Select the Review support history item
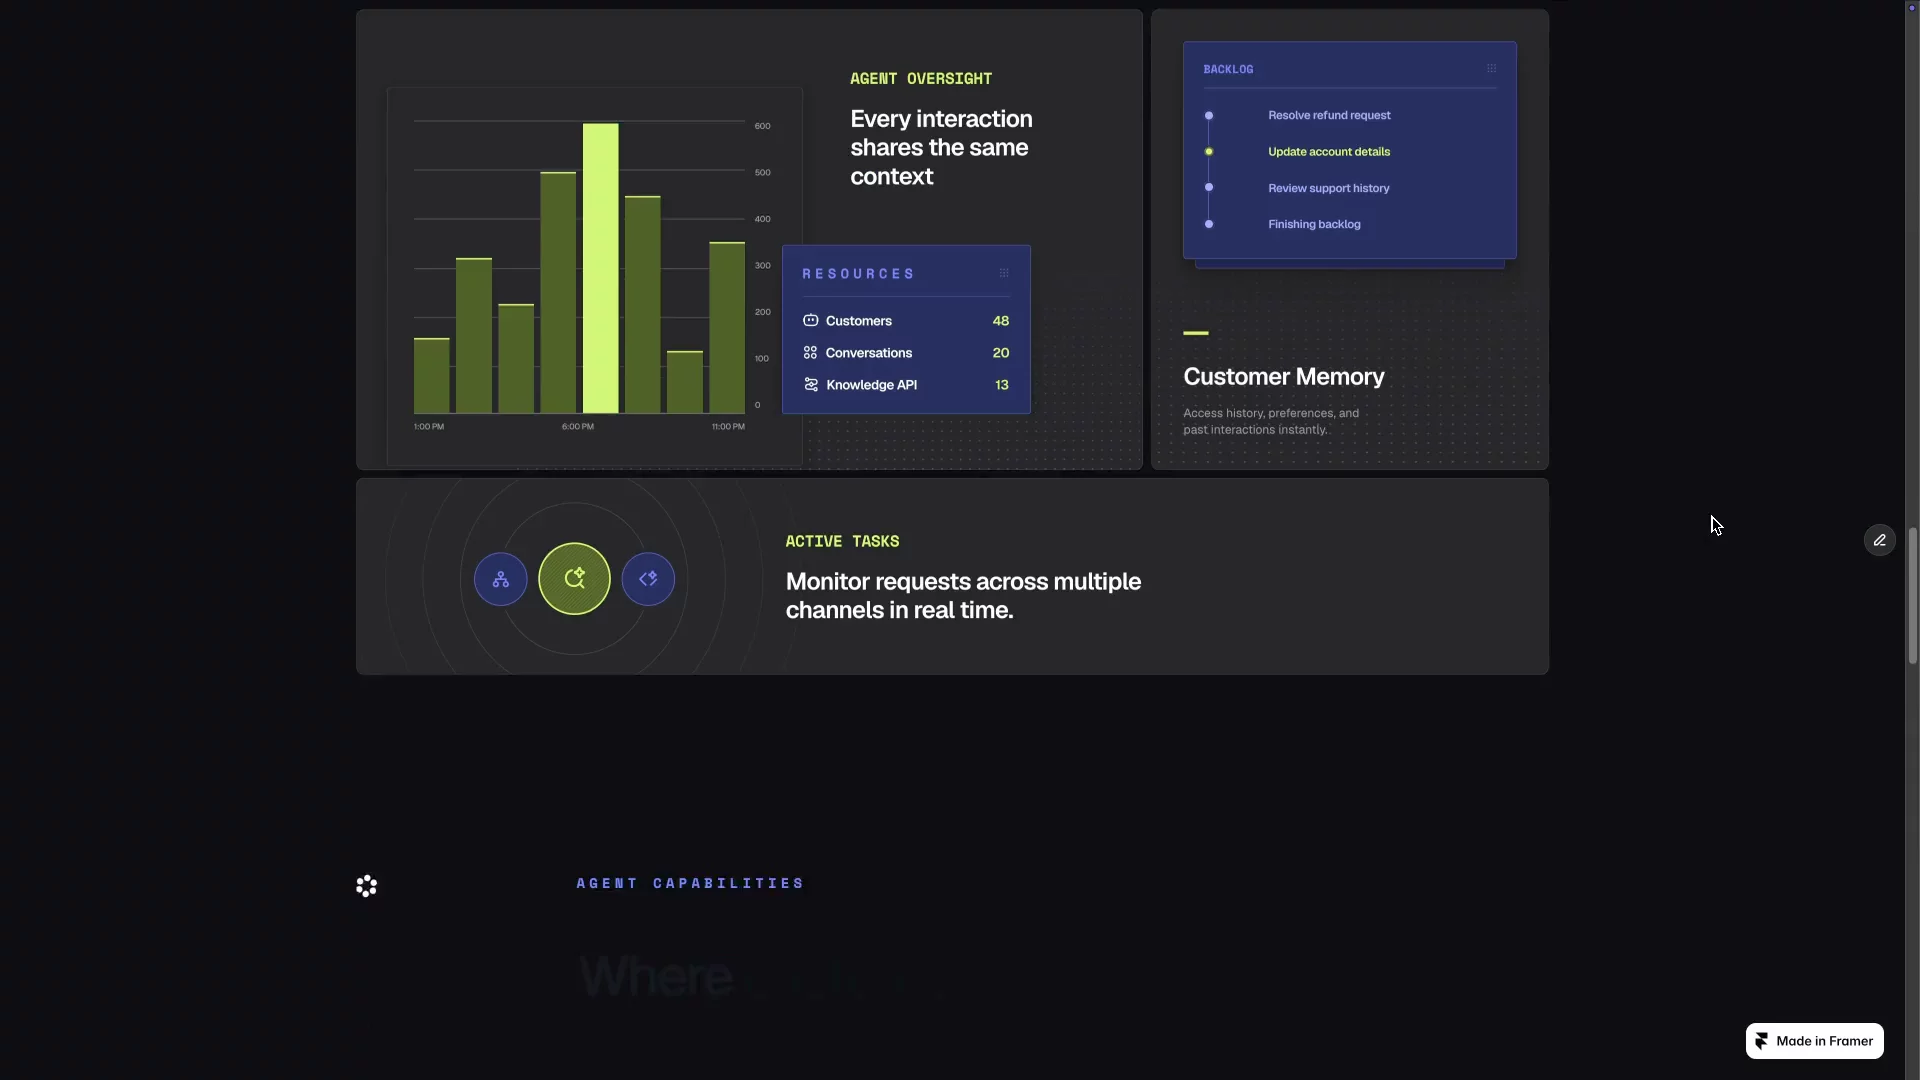Screen dimensions: 1920x1080 (x=1328, y=188)
